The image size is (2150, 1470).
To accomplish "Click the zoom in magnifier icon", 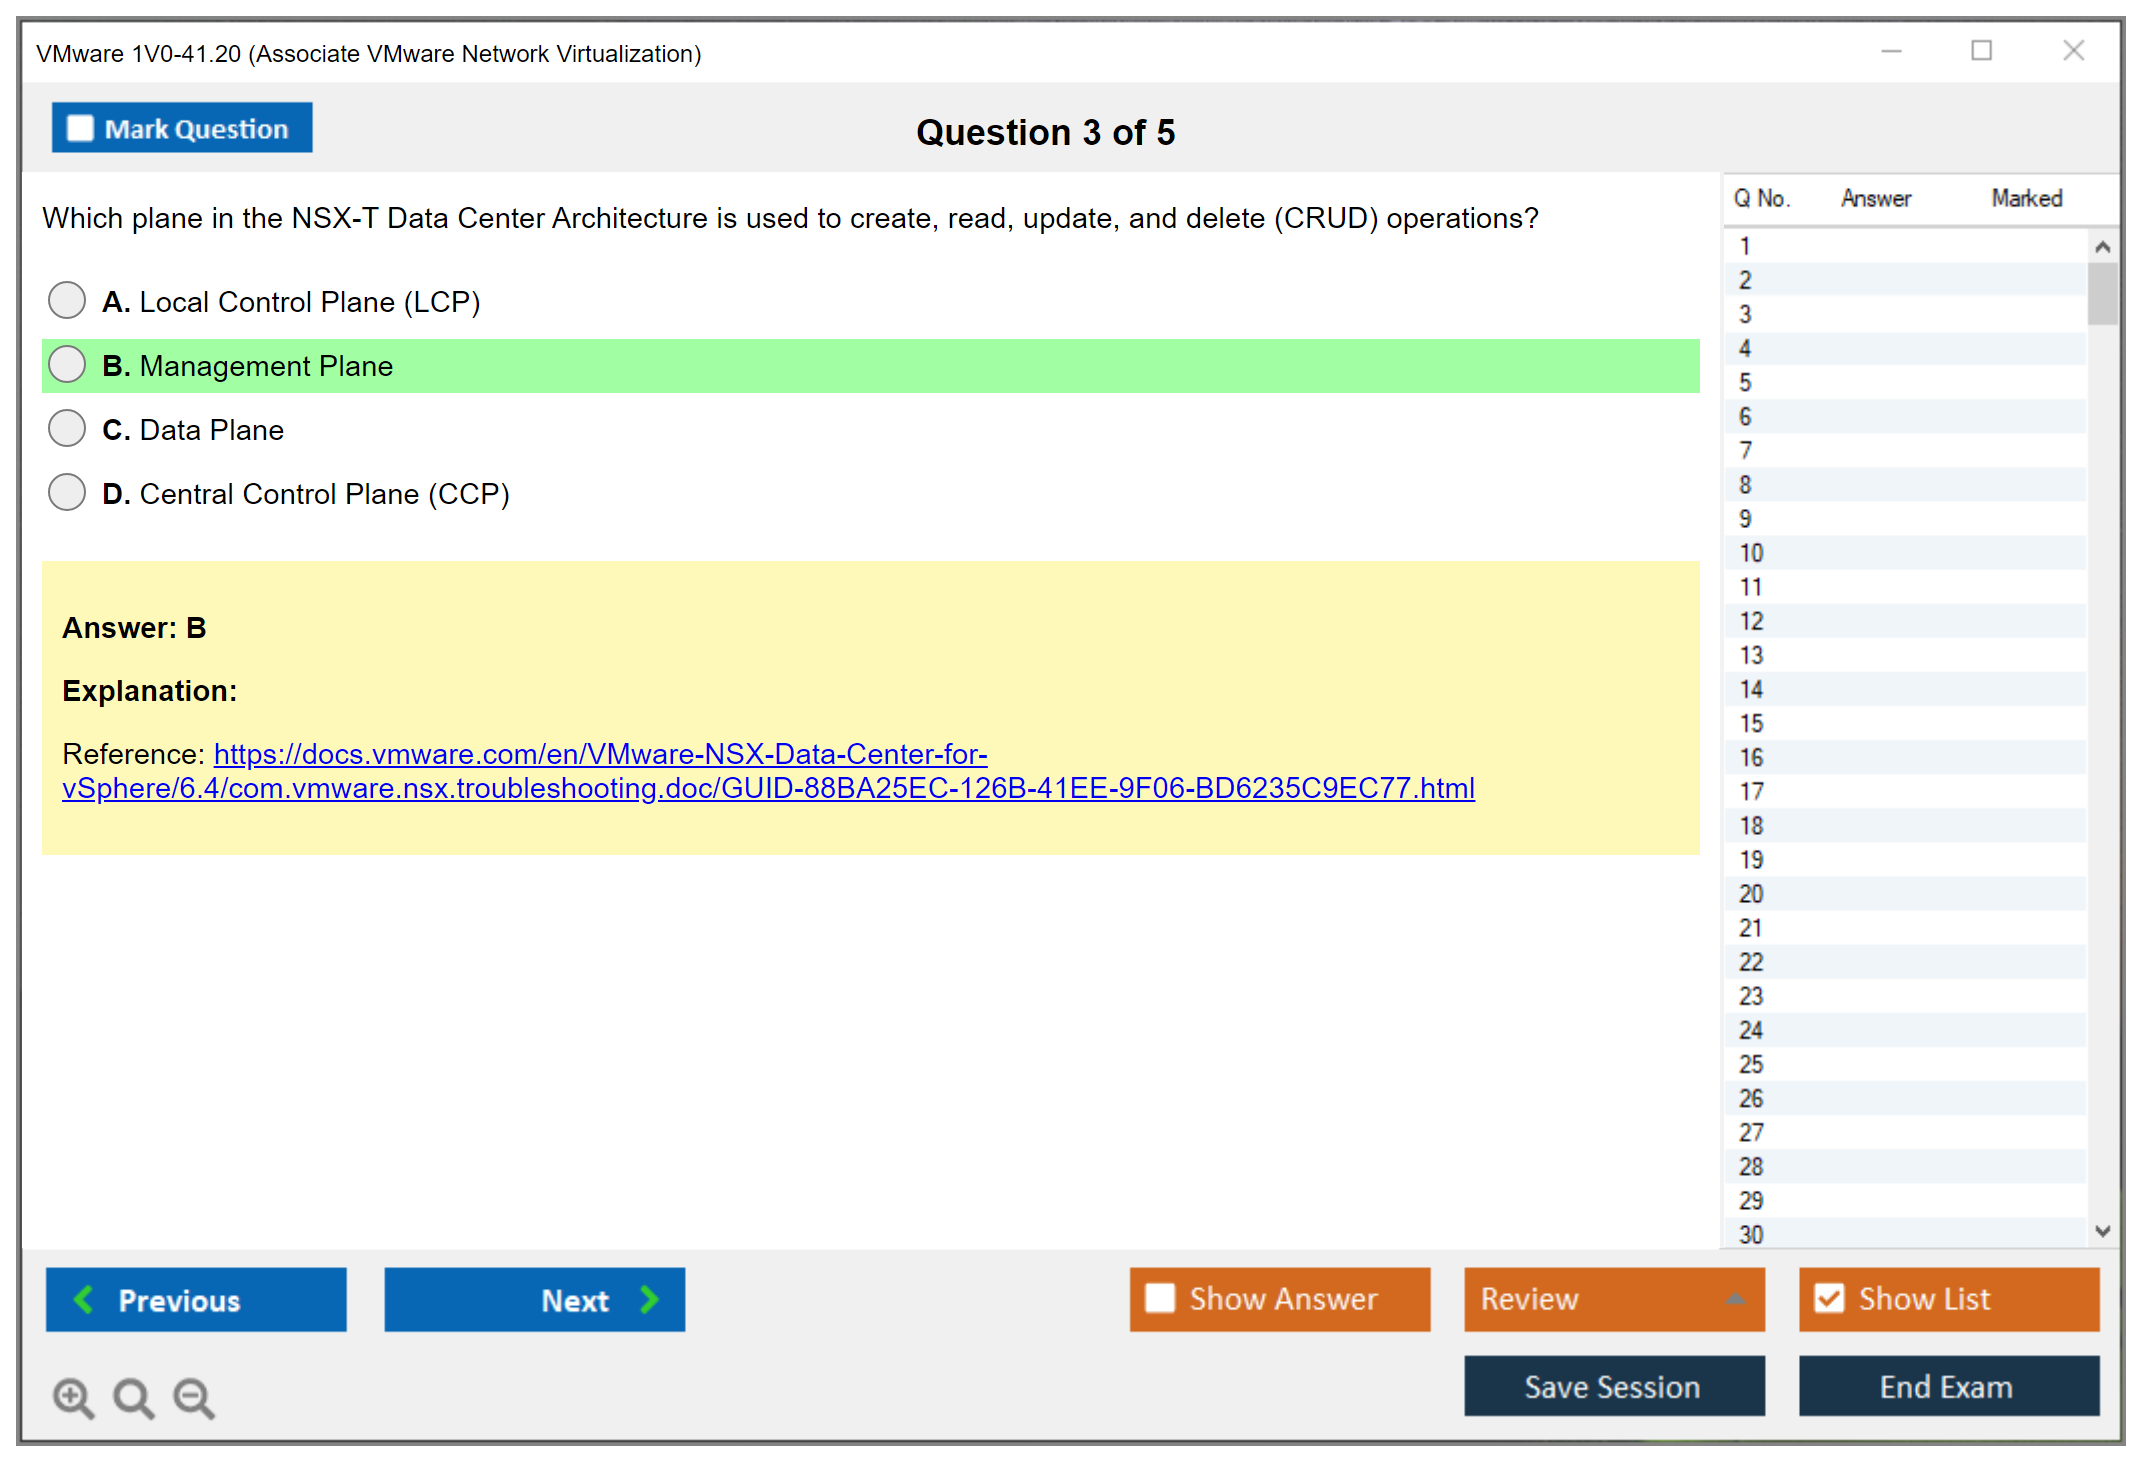I will (73, 1397).
